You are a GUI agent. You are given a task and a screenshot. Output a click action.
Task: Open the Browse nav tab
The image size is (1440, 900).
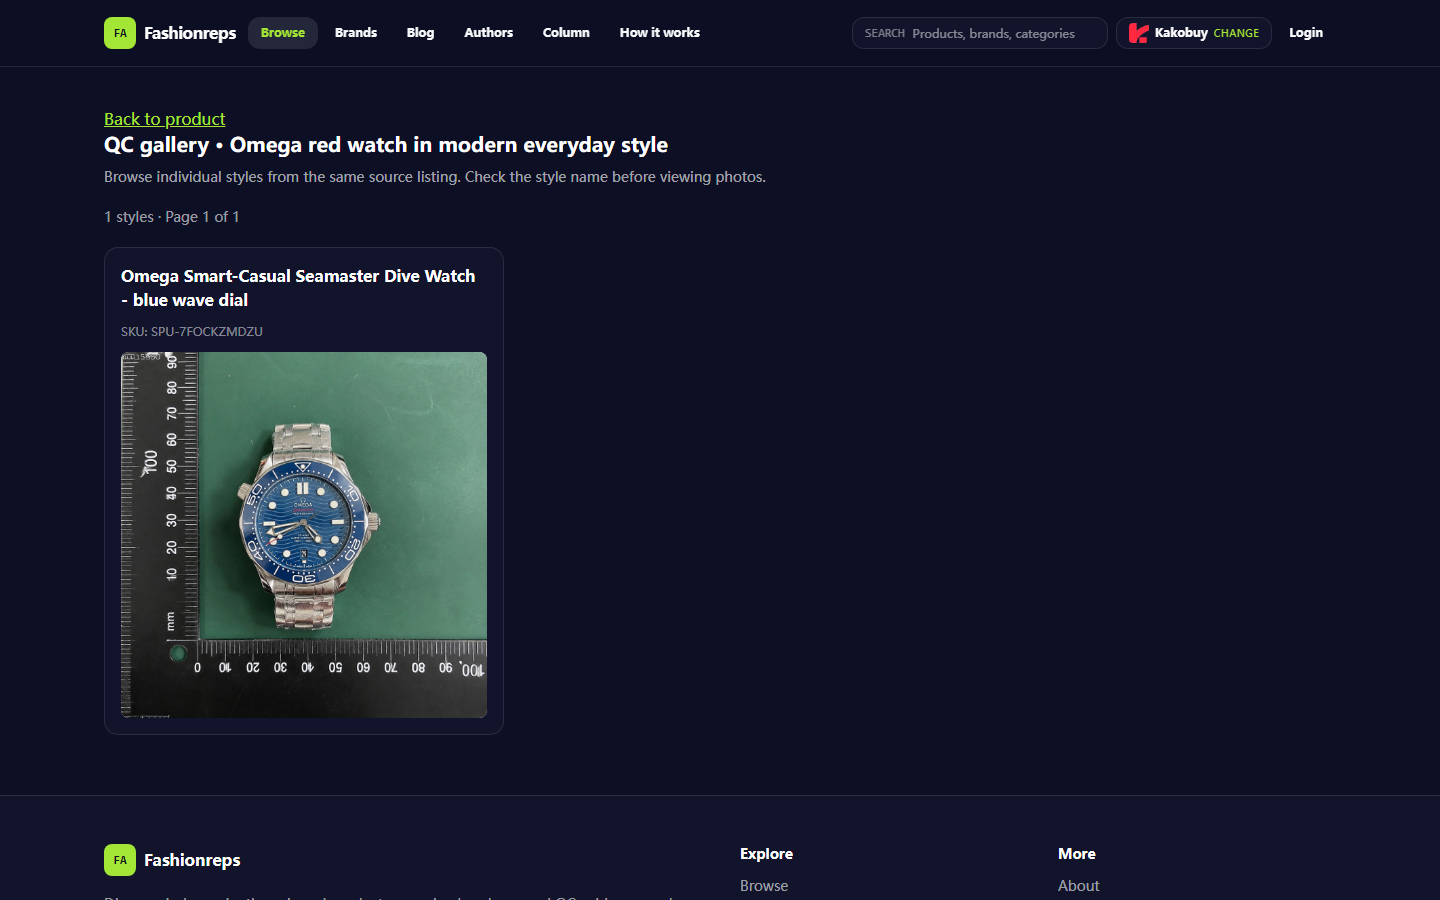(283, 33)
